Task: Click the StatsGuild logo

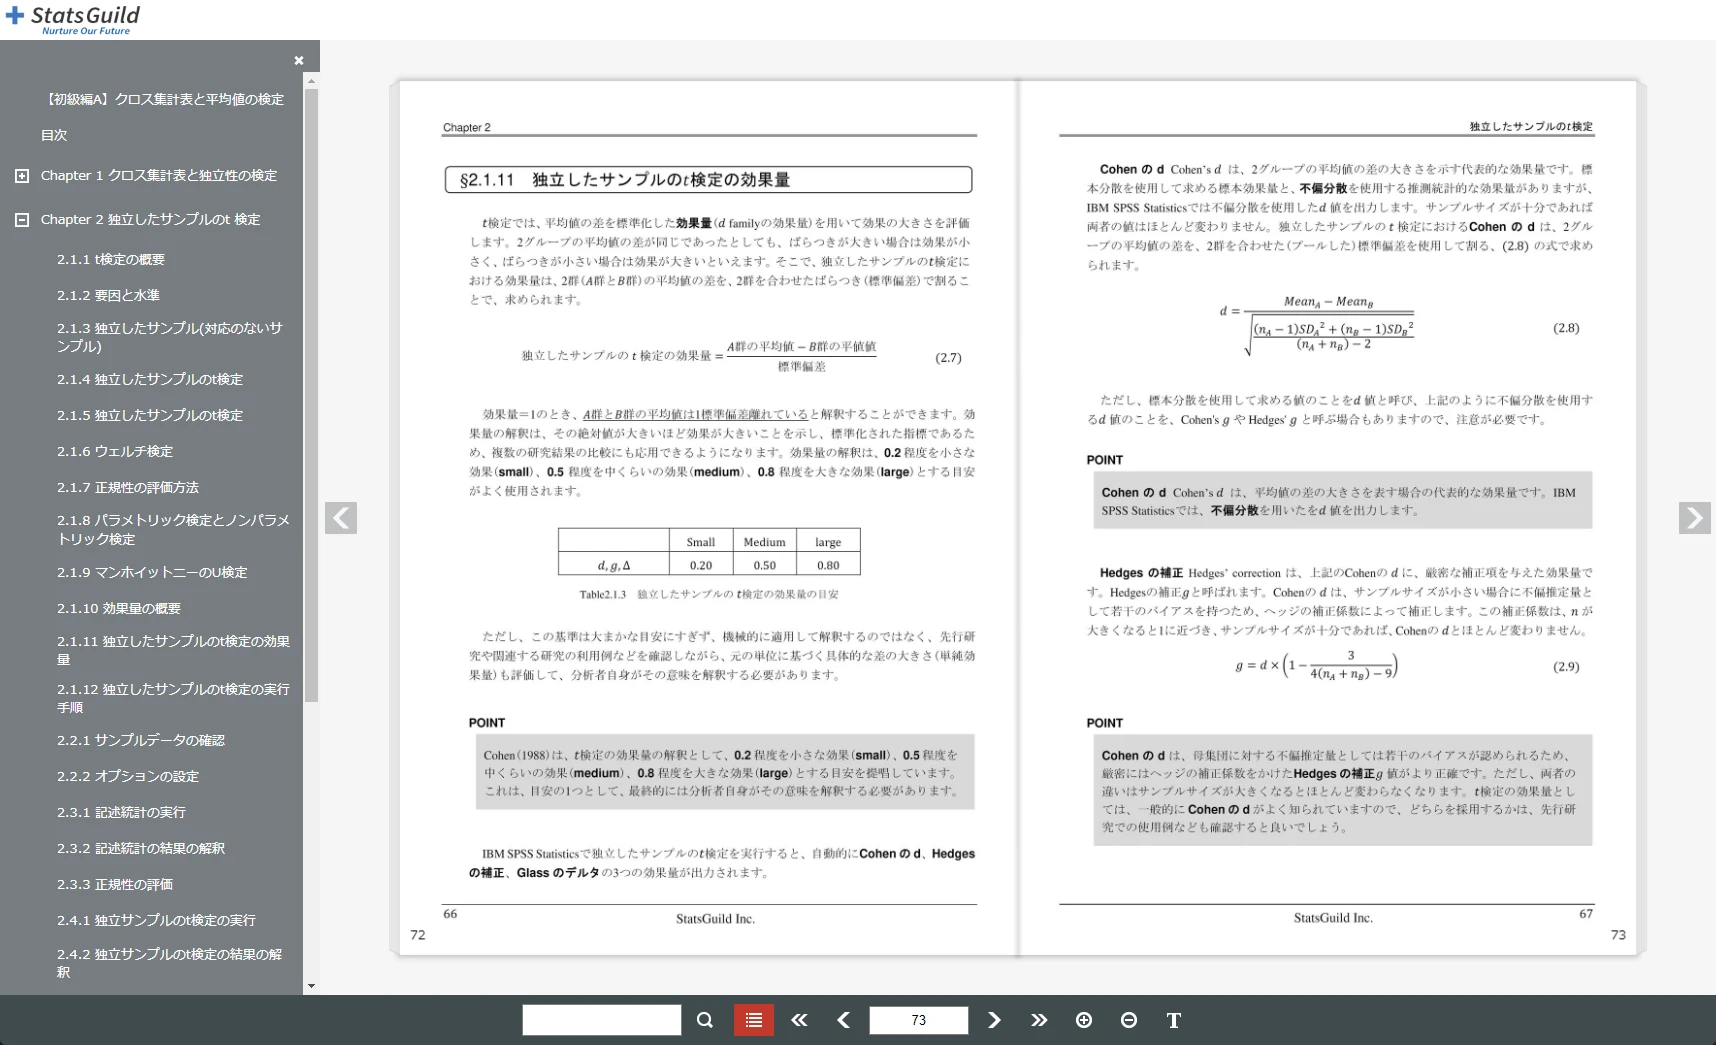Action: pyautogui.click(x=70, y=17)
